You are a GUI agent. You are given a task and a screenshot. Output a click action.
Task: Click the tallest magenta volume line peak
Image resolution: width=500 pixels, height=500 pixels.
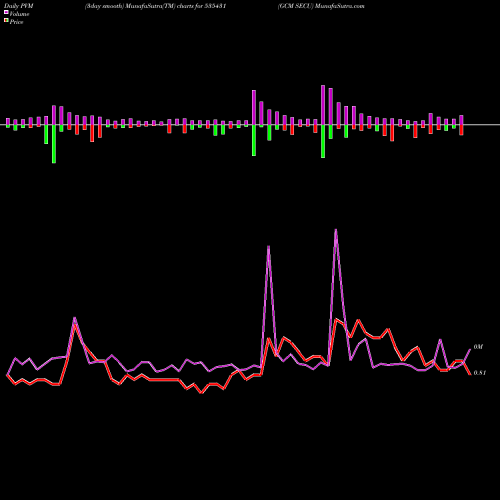coord(336,230)
